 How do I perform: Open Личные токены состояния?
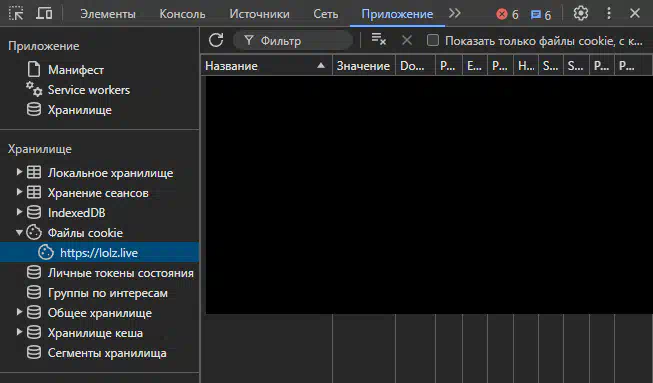tap(120, 273)
